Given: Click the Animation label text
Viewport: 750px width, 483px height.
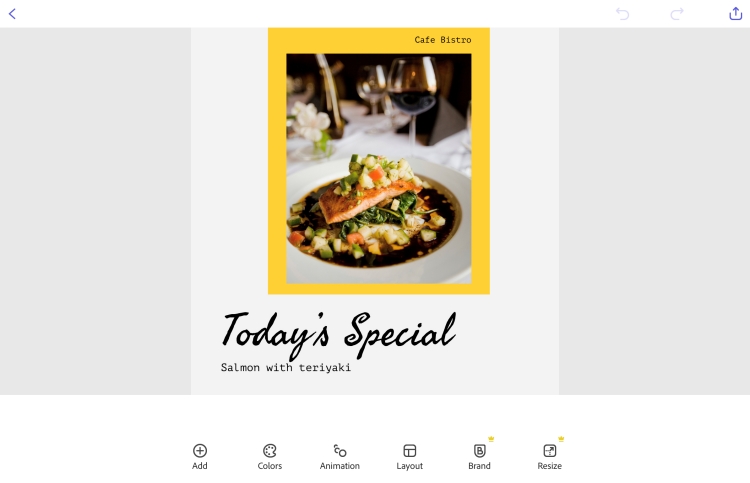Looking at the screenshot, I should pyautogui.click(x=340, y=466).
